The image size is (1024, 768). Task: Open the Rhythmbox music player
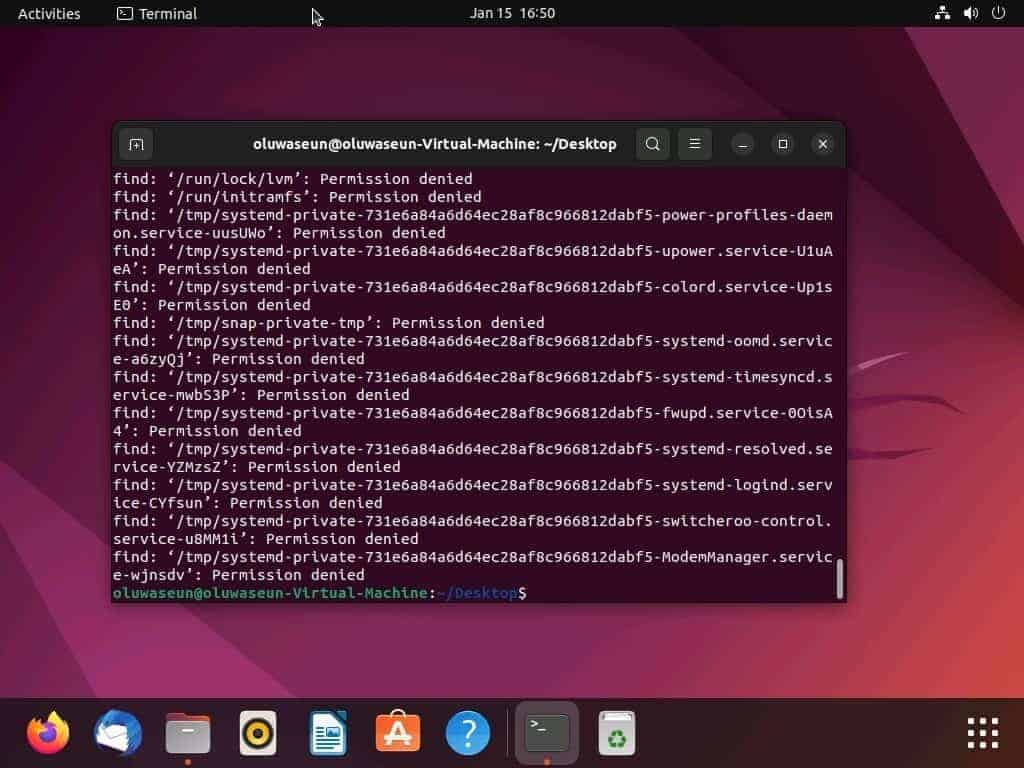click(257, 732)
